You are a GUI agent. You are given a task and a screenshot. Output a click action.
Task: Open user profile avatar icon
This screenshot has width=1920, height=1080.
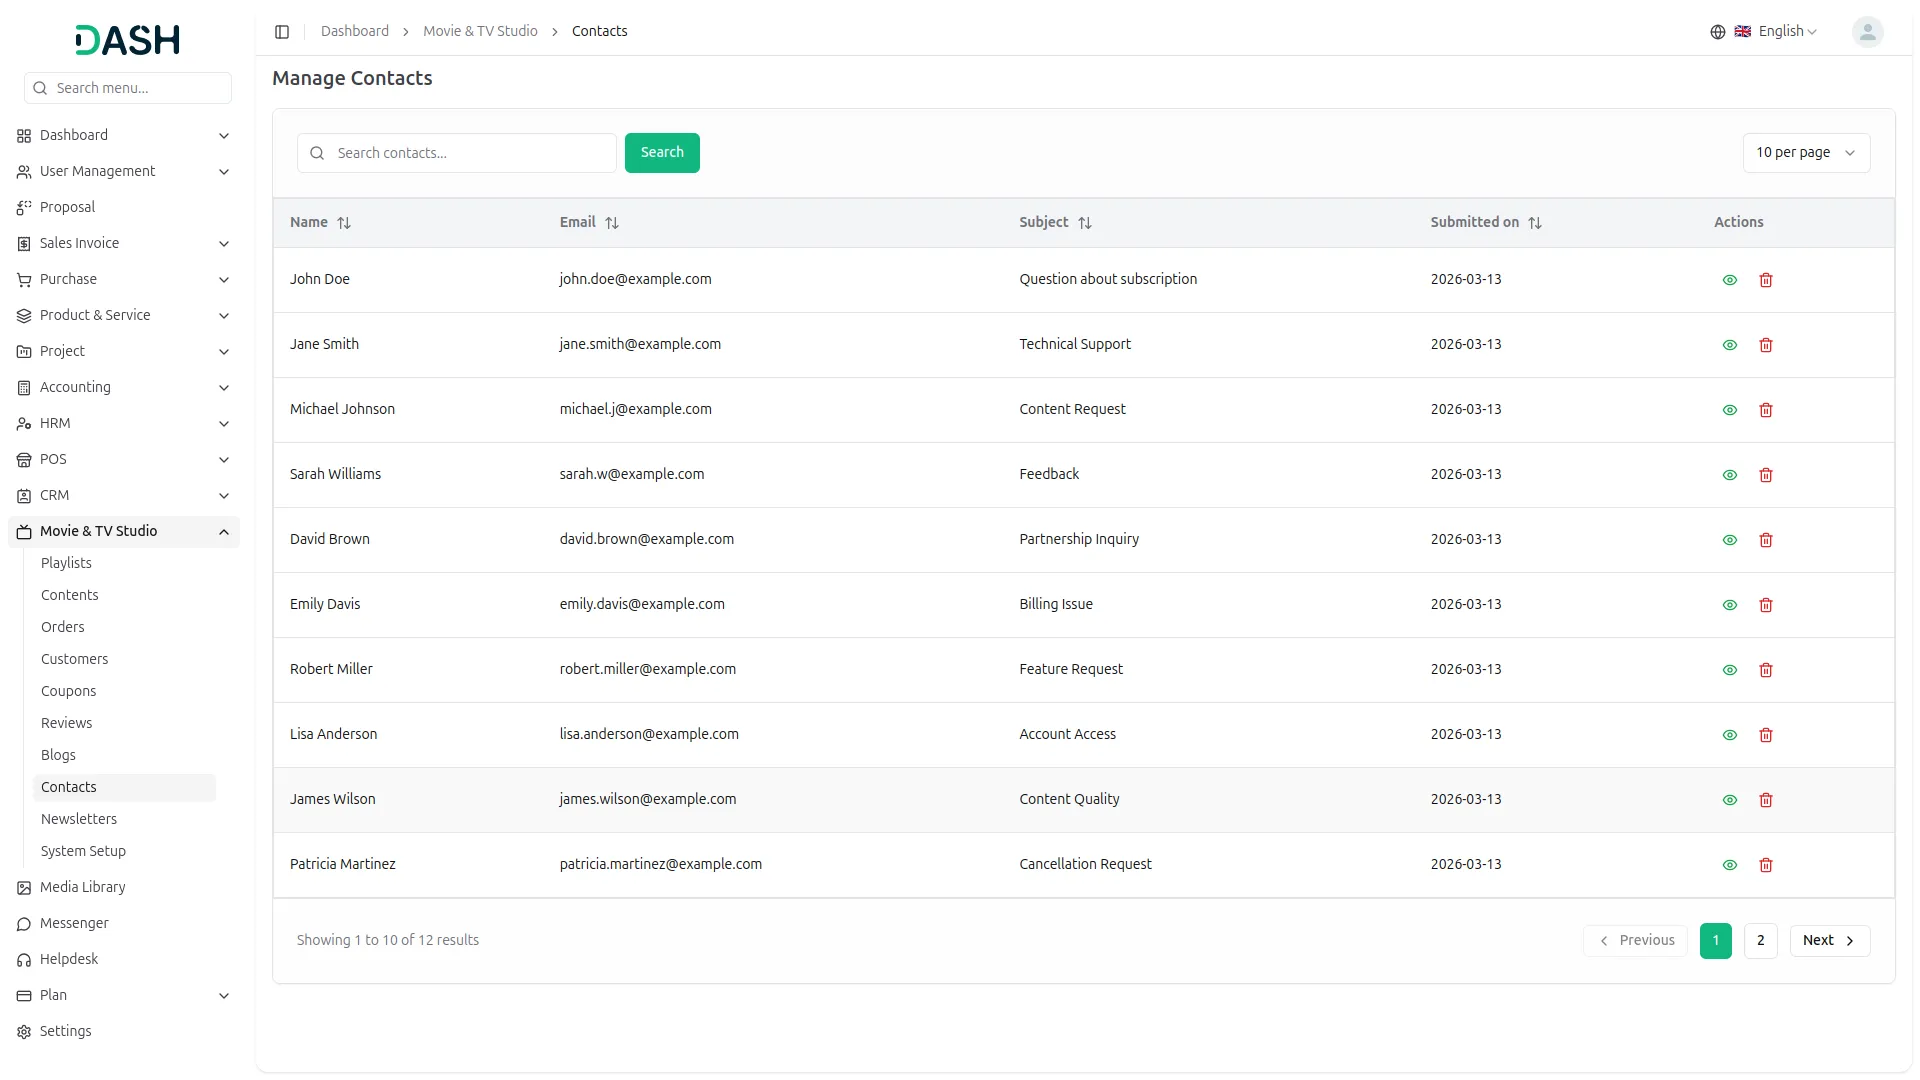1866,32
